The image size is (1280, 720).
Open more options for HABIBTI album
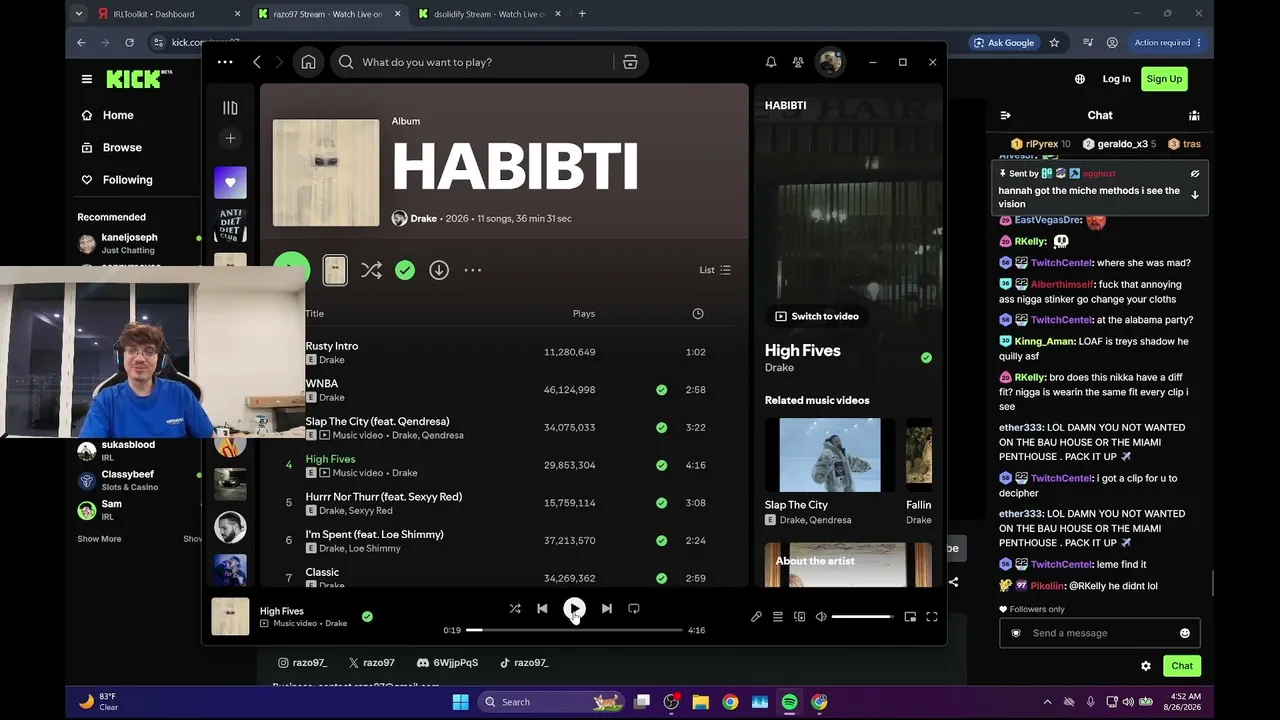click(473, 270)
